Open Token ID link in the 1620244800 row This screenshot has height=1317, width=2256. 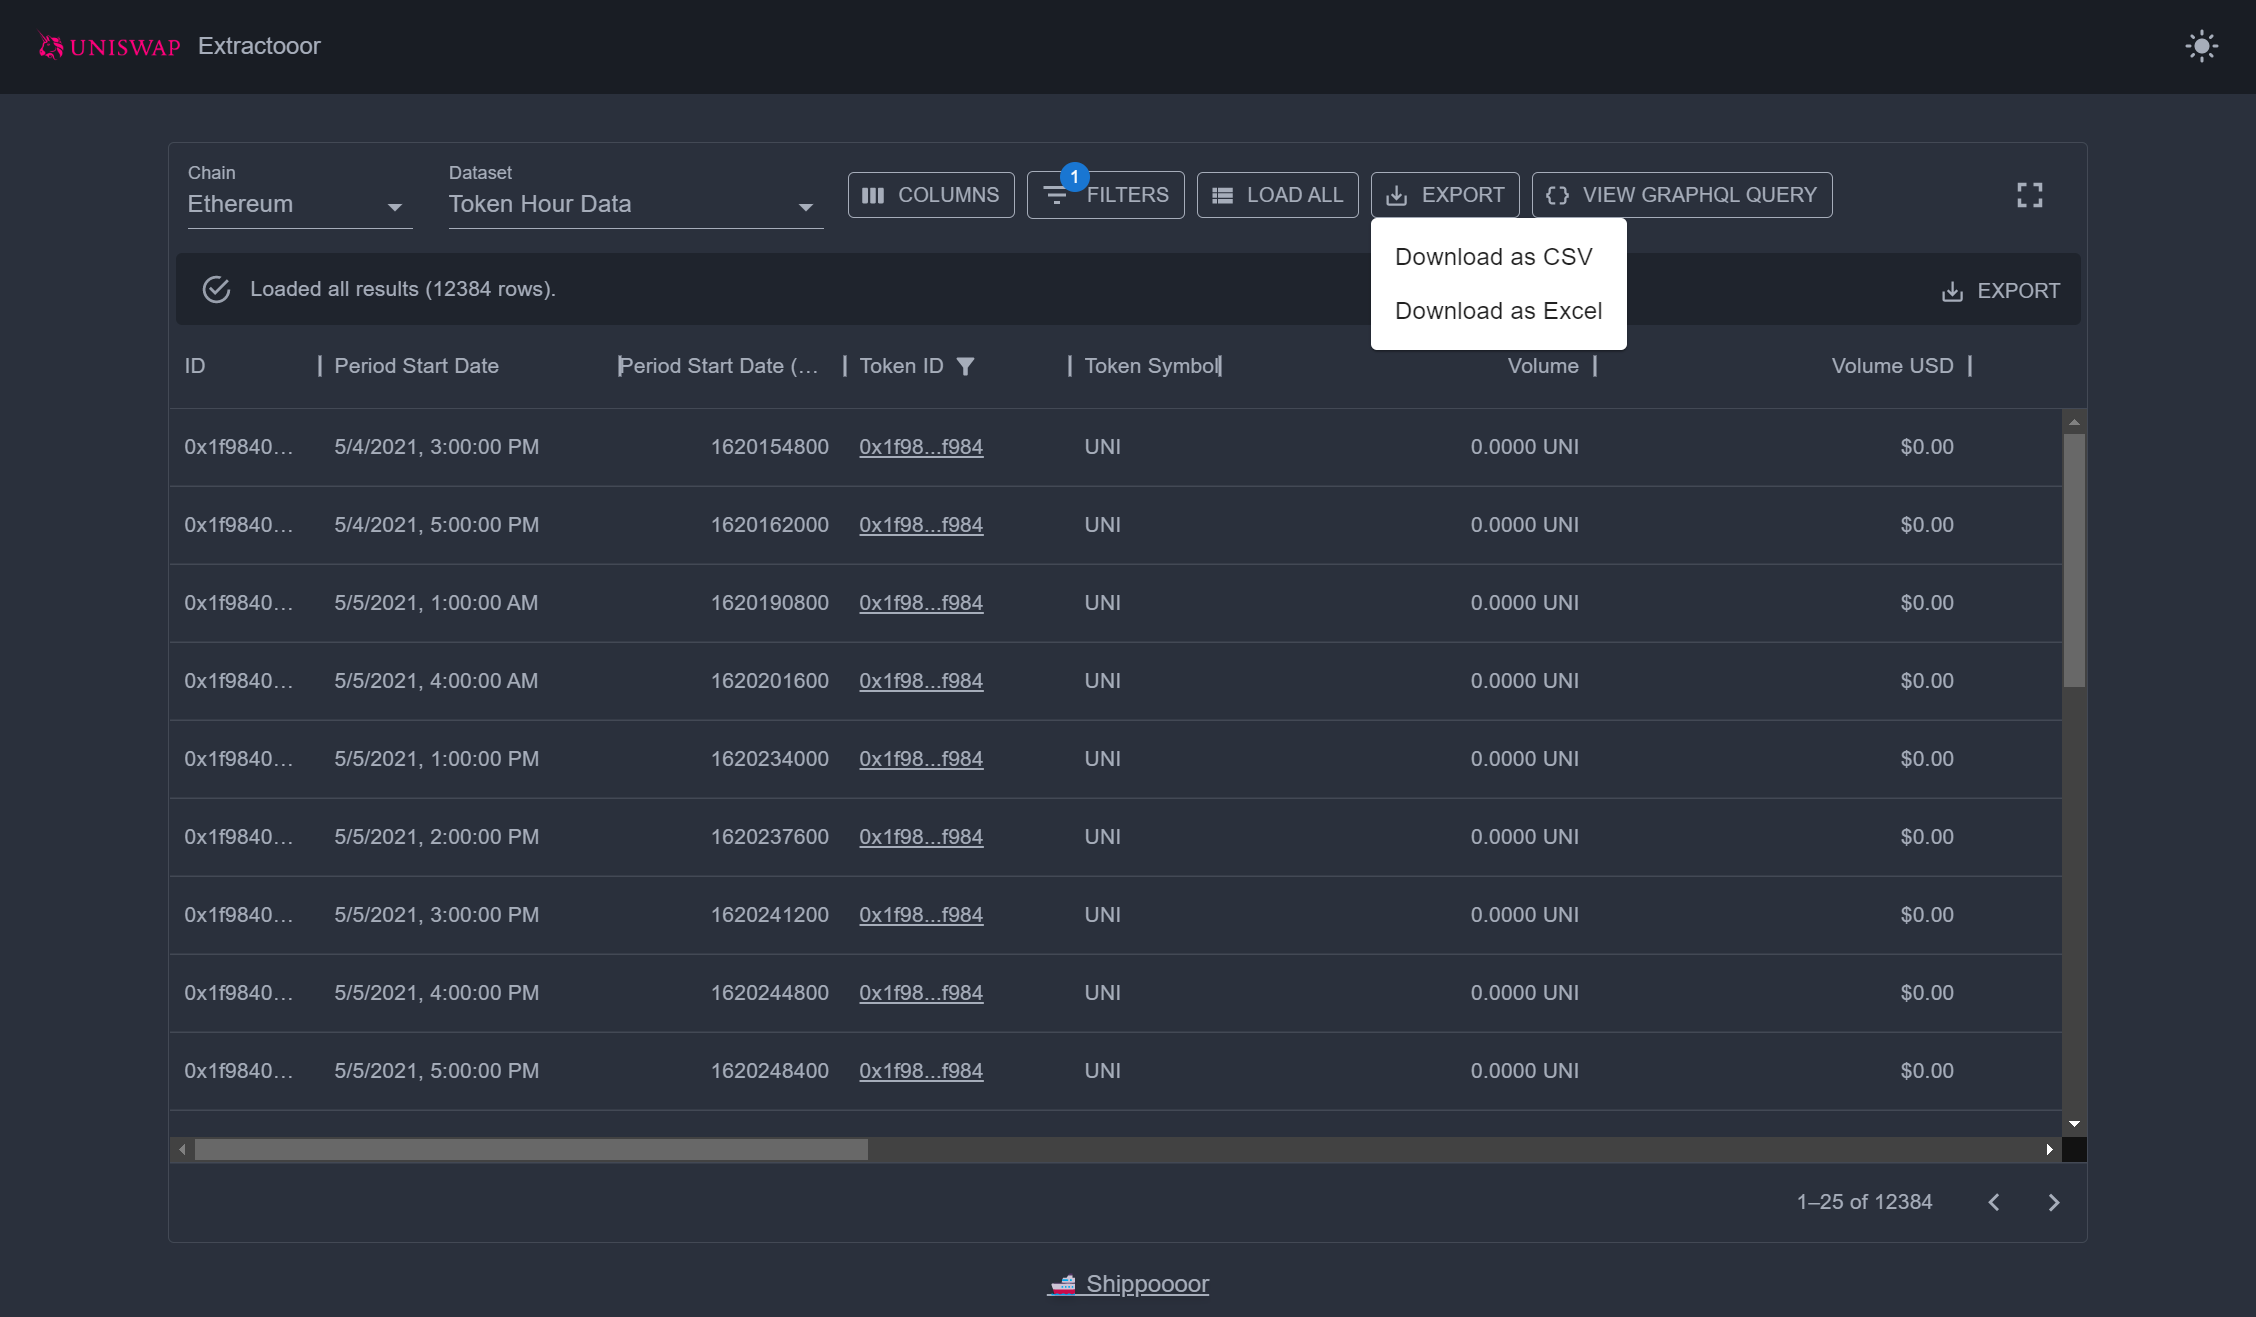[921, 993]
